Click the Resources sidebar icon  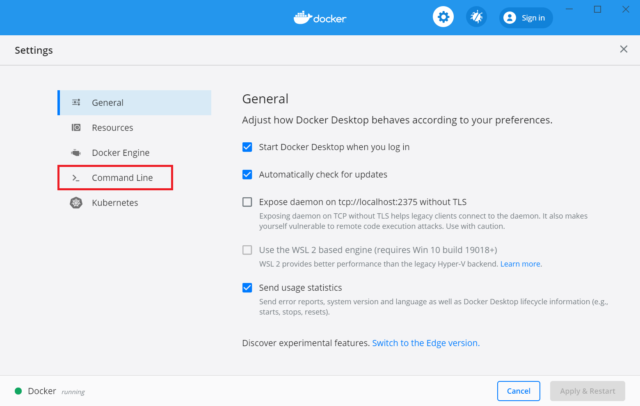[76, 127]
